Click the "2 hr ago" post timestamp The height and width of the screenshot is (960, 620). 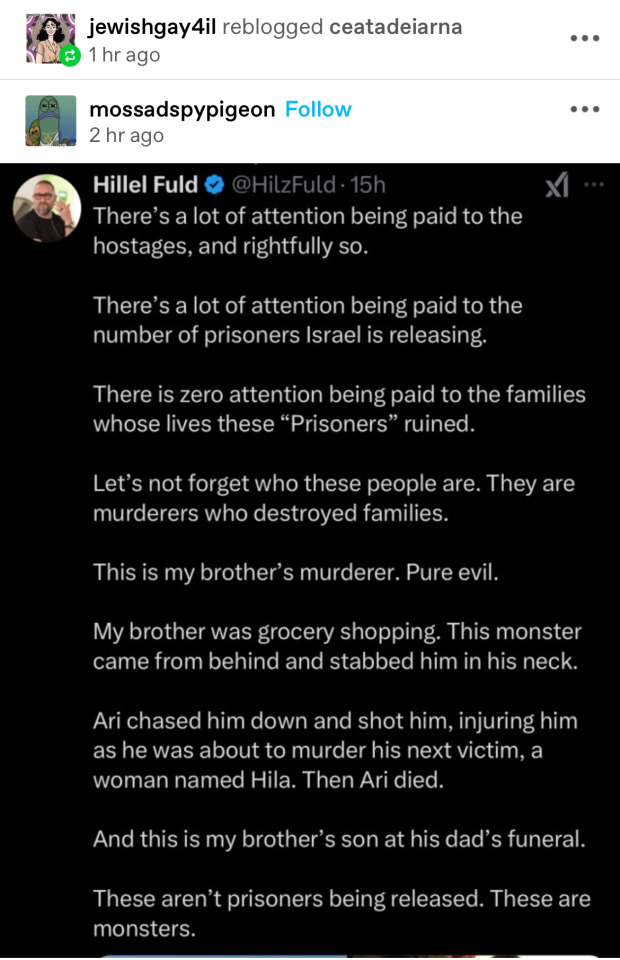pos(126,135)
